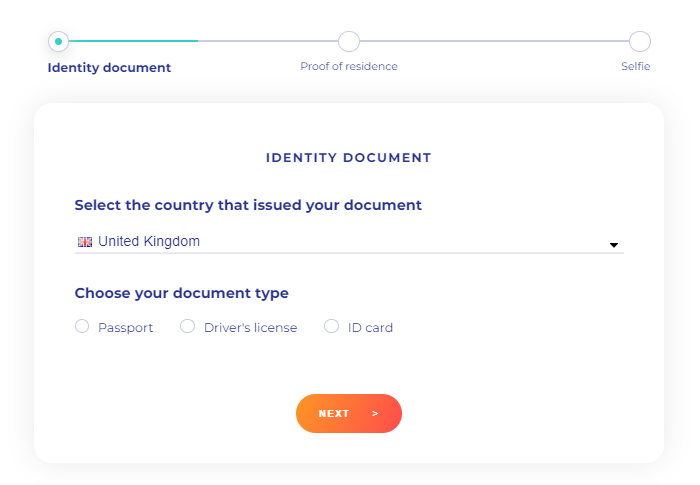Screen dimensions: 700x485
Task: Click the IDENTITY DOCUMENT card heading
Action: [x=349, y=158]
